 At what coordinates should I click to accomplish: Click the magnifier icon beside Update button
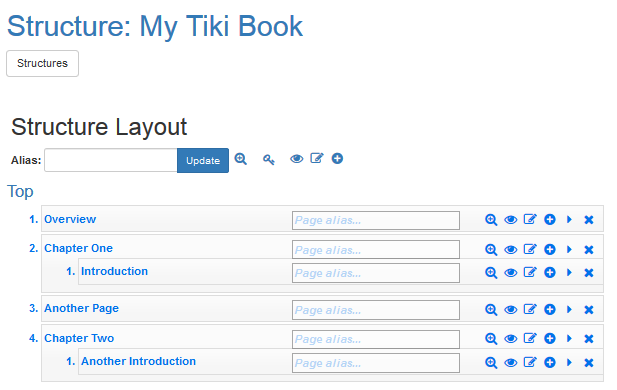(240, 159)
